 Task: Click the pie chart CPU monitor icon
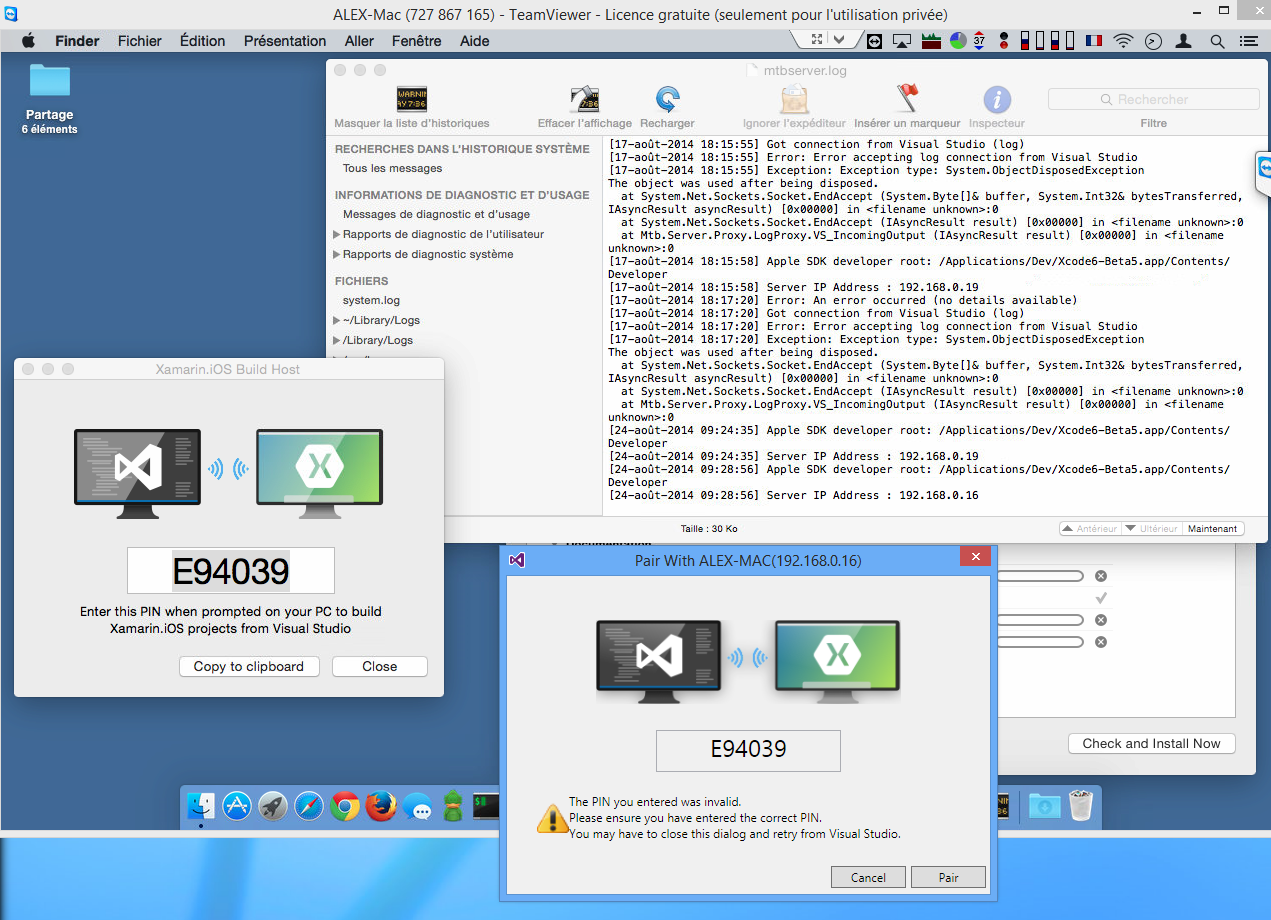point(958,41)
